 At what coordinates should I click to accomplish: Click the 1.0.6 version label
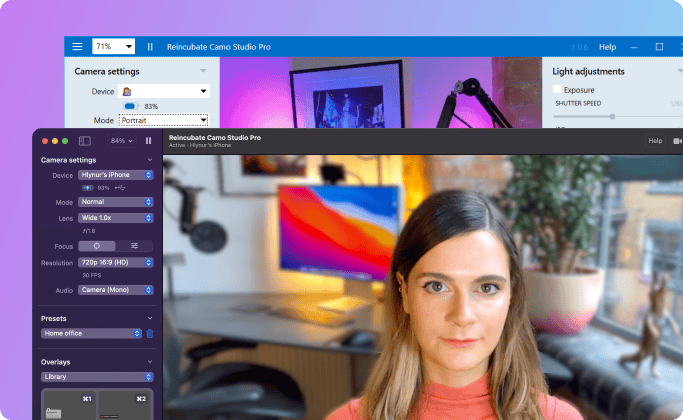tap(579, 47)
